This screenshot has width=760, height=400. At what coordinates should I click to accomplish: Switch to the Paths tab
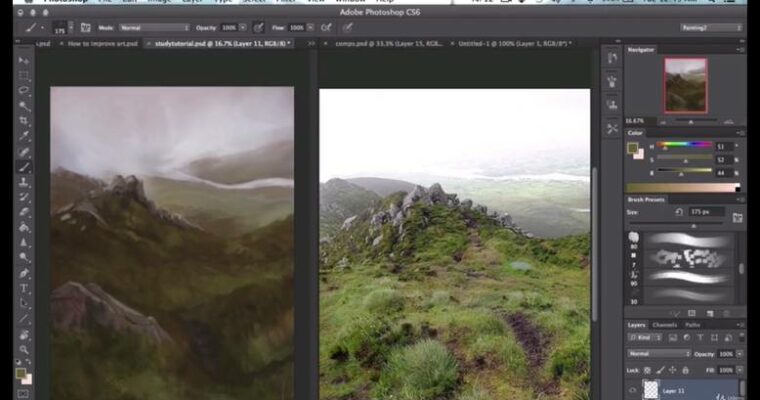tap(692, 325)
